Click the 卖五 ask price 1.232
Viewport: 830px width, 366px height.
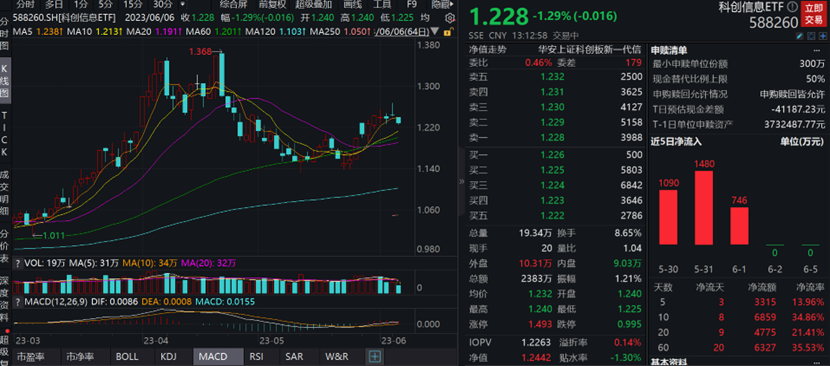(x=552, y=77)
